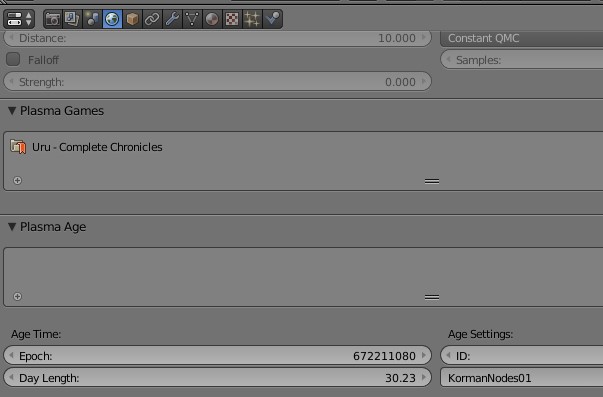
Task: Select the World properties globe tab
Action: click(112, 19)
